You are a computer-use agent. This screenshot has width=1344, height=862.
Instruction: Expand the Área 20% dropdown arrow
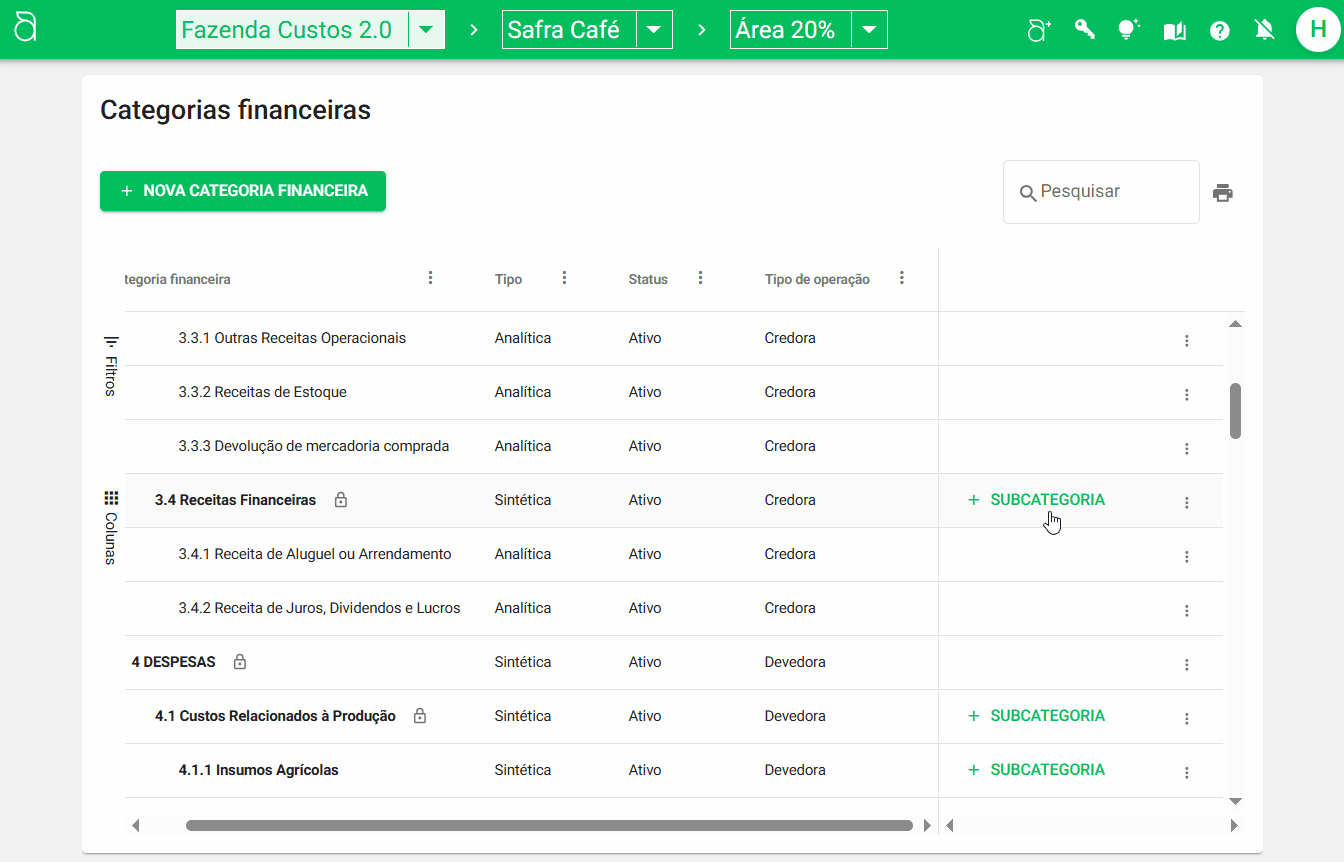coord(869,30)
